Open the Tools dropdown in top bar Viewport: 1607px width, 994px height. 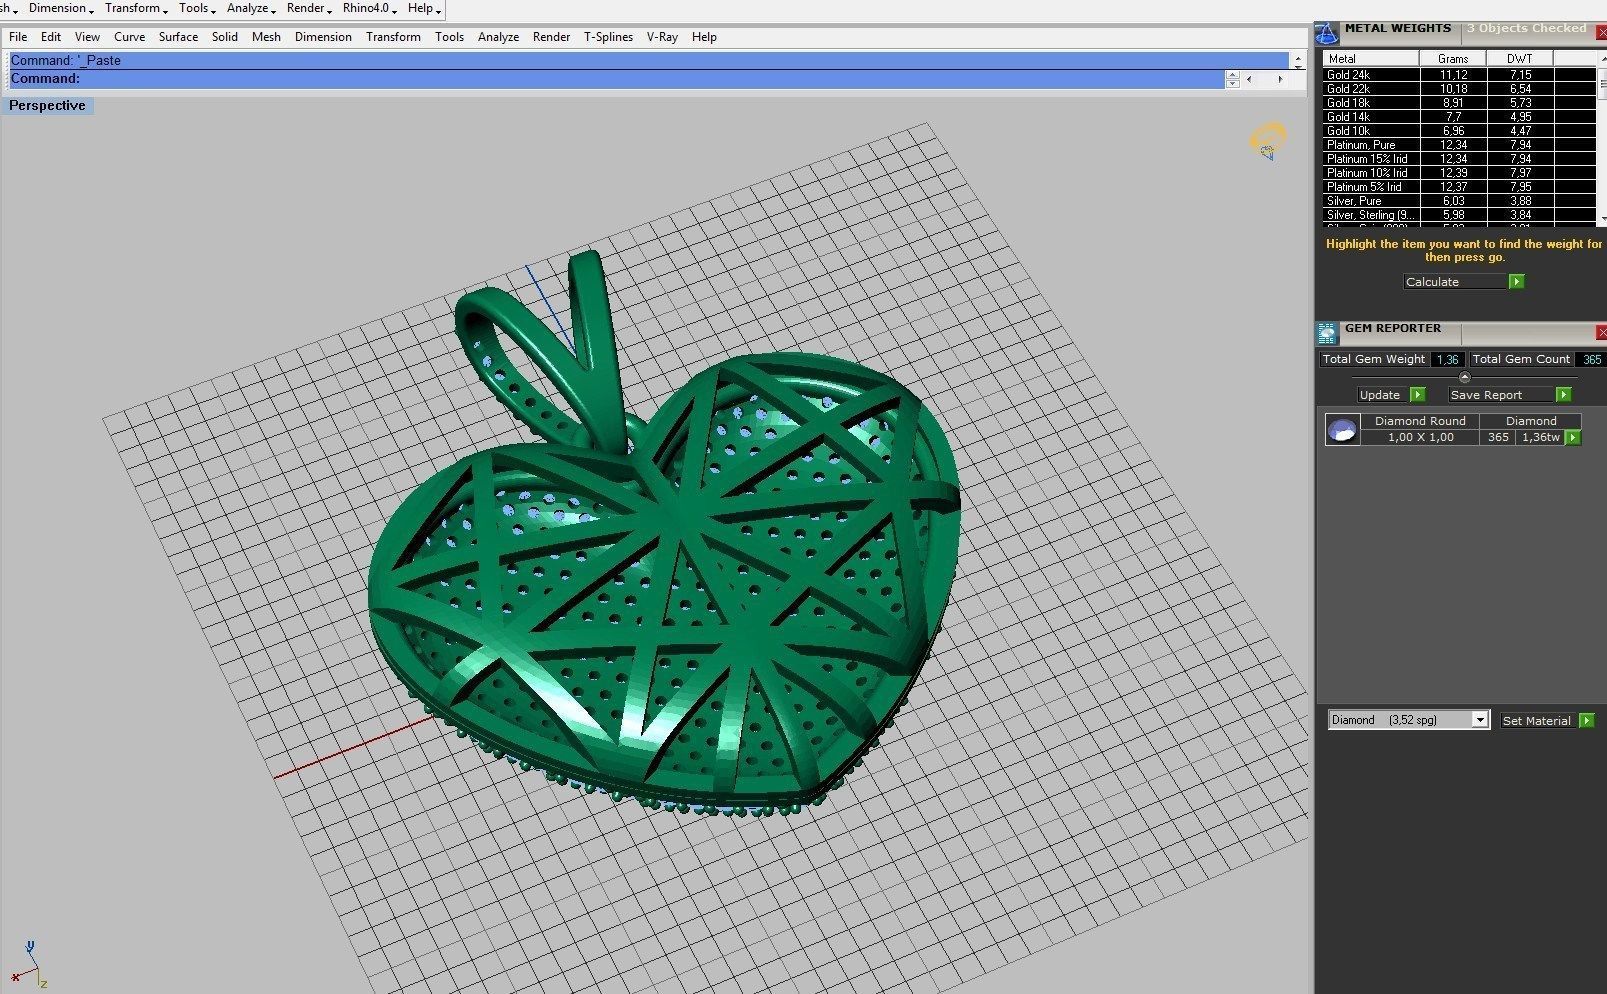click(x=197, y=8)
